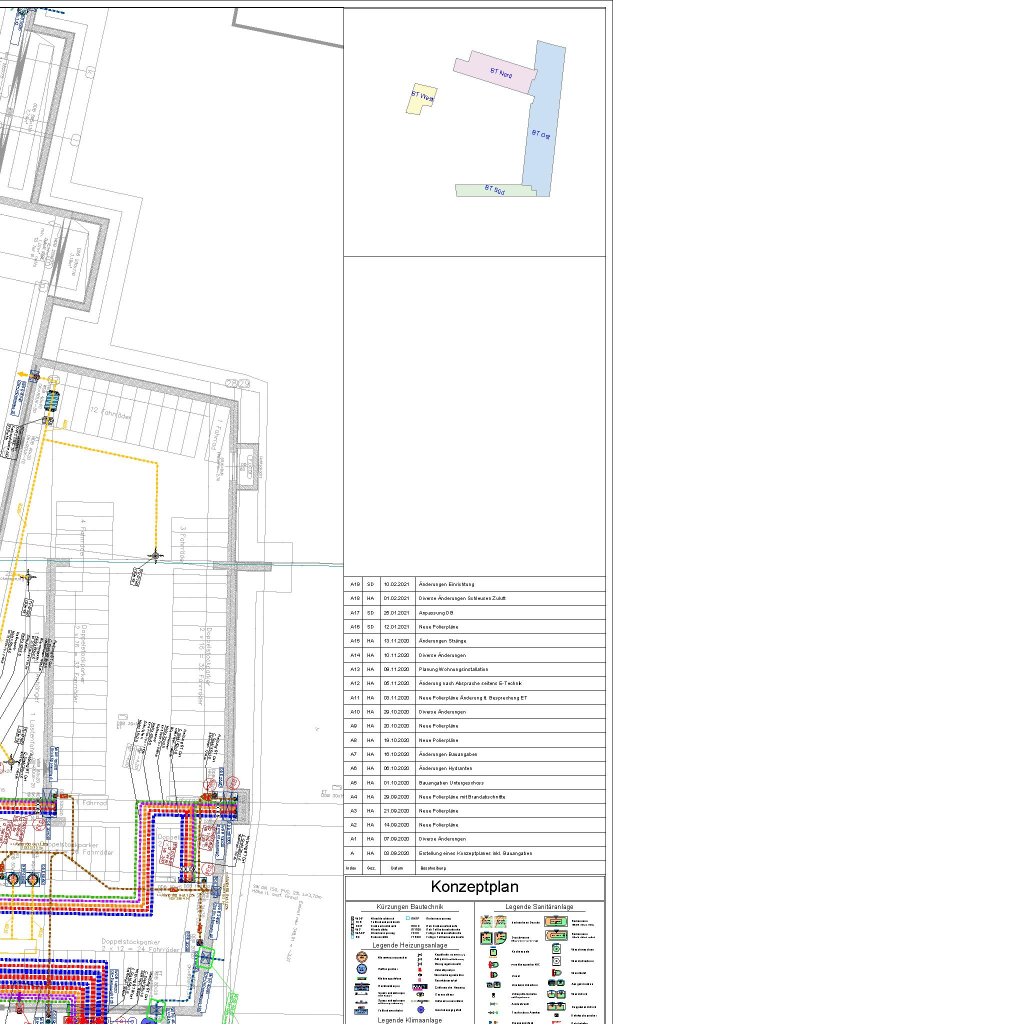Click the orange washbasin symbol at top right of Sanitäranlage legend
Screen dimensions: 1024x1024
click(555, 921)
